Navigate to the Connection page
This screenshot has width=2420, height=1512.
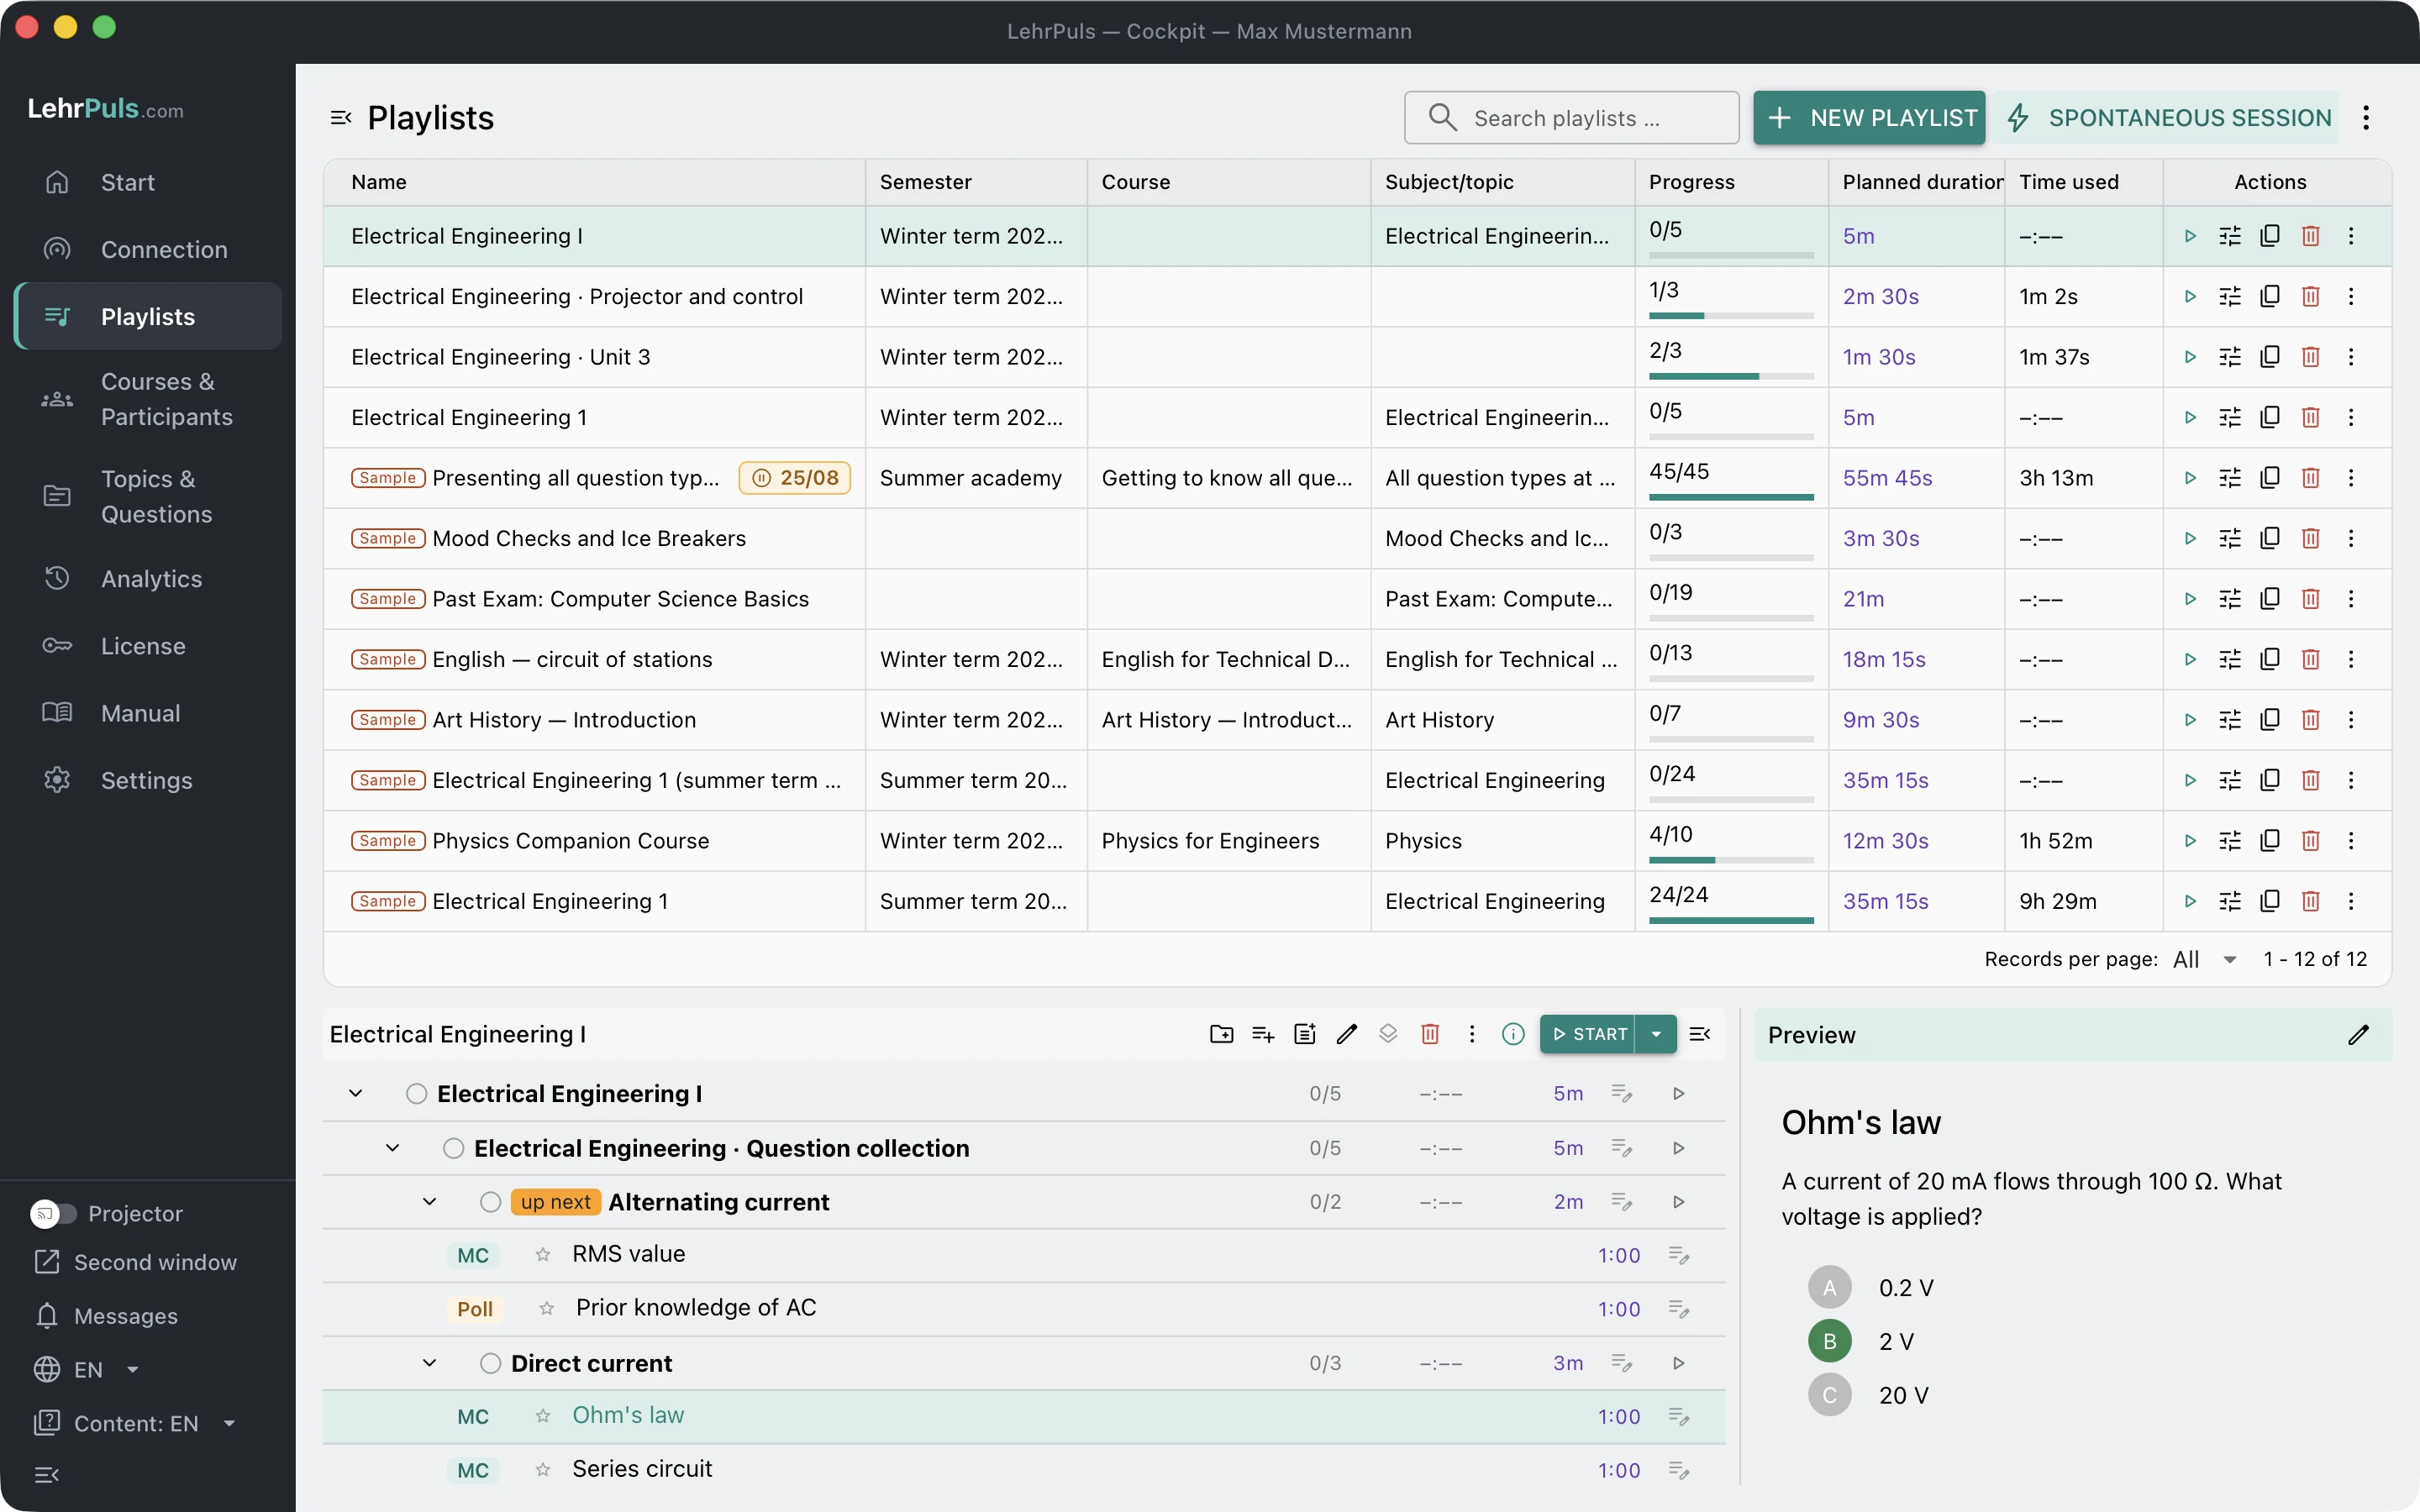click(x=148, y=250)
